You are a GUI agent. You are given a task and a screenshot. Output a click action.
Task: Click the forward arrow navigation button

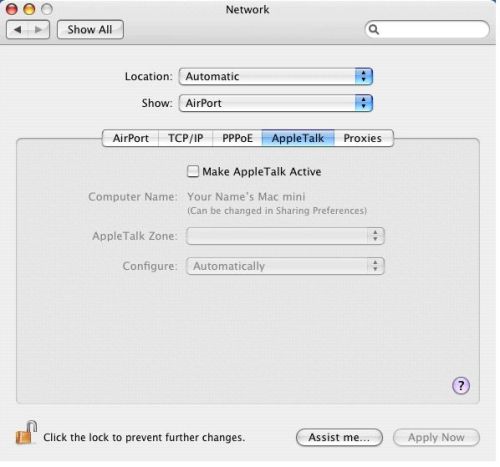(39, 30)
